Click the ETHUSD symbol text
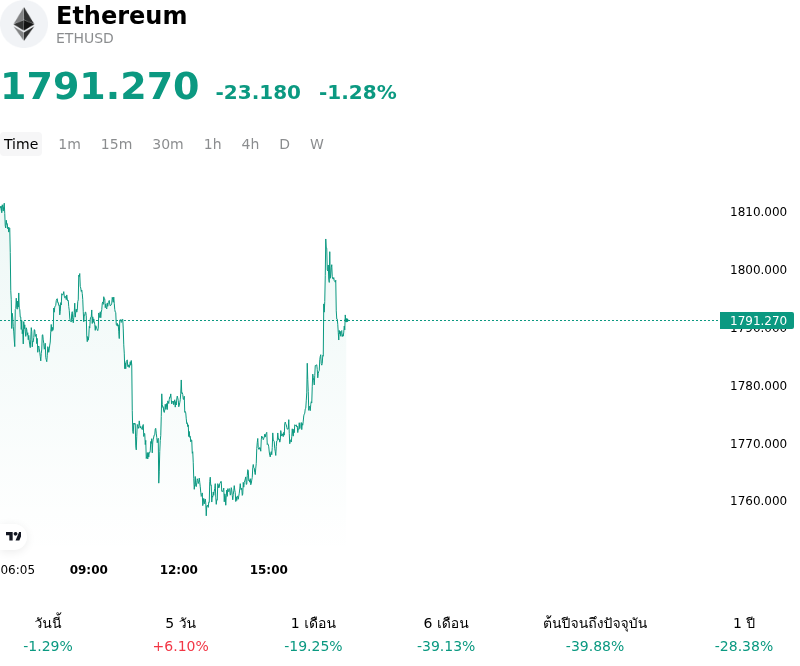 tap(85, 38)
